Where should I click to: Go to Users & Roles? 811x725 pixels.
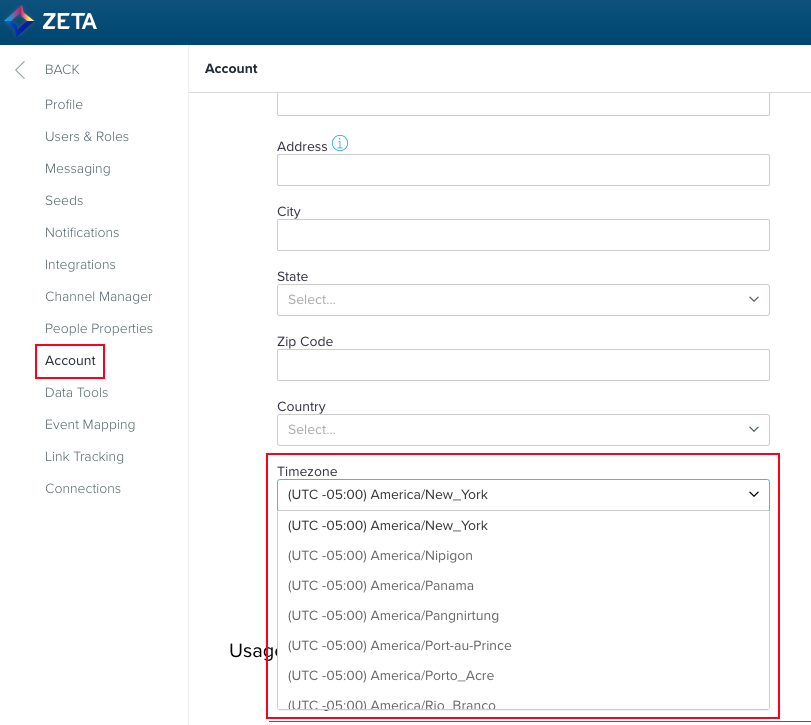87,137
